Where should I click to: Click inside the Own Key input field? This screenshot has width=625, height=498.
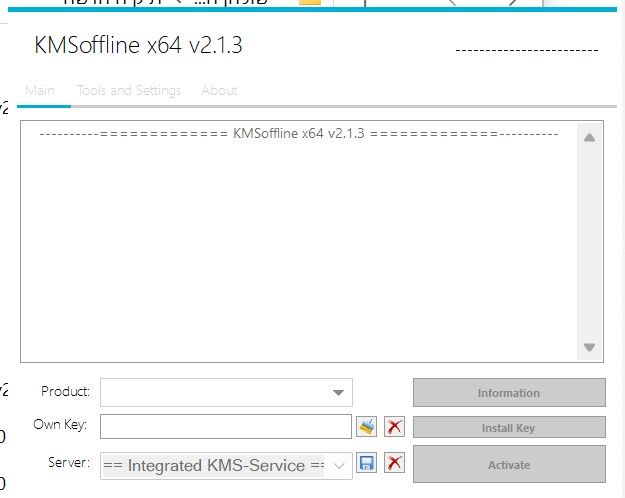point(226,426)
